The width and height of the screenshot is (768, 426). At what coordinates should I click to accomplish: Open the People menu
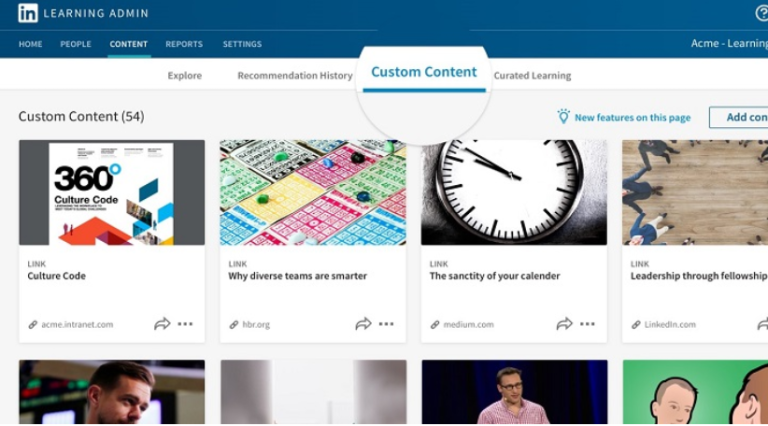[x=76, y=44]
